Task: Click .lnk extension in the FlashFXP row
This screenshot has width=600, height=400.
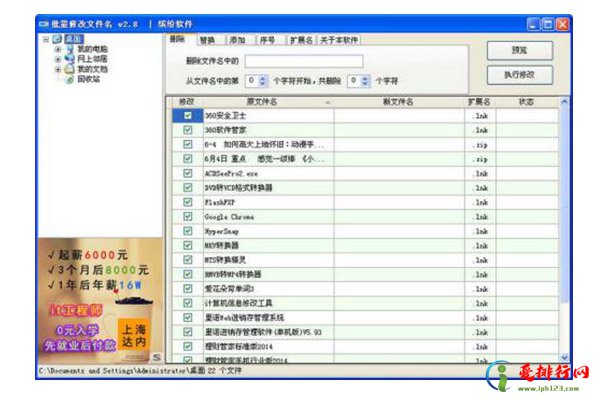Action: pyautogui.click(x=480, y=202)
